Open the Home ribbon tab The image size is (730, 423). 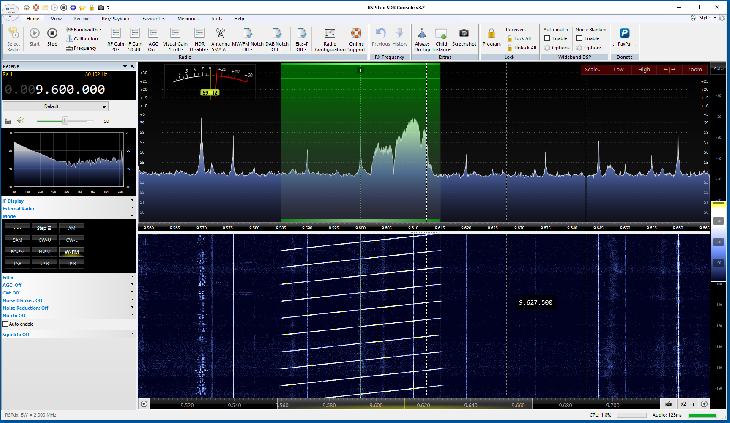click(x=35, y=18)
